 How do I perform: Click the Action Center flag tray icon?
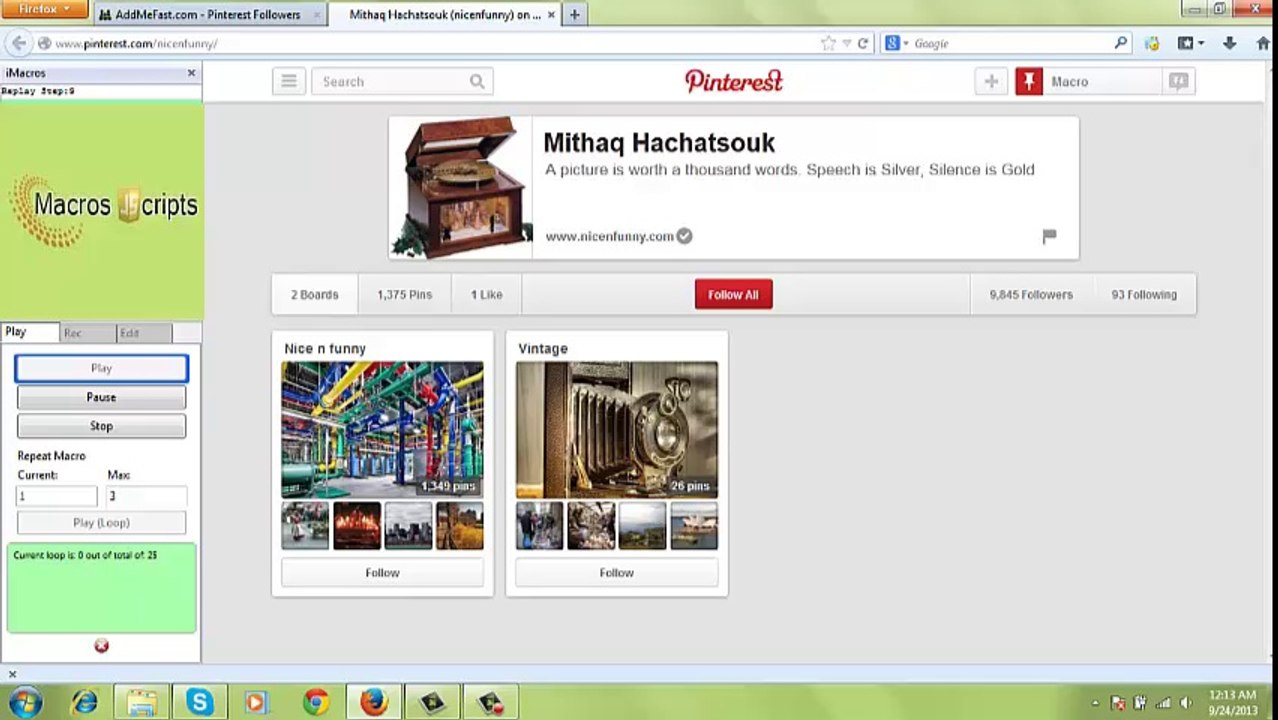(1118, 702)
